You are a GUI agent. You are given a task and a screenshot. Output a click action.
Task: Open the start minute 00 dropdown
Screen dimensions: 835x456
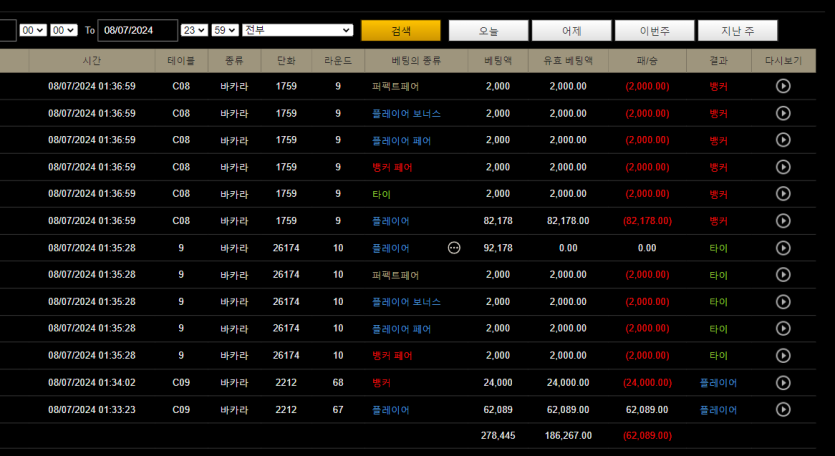point(64,30)
